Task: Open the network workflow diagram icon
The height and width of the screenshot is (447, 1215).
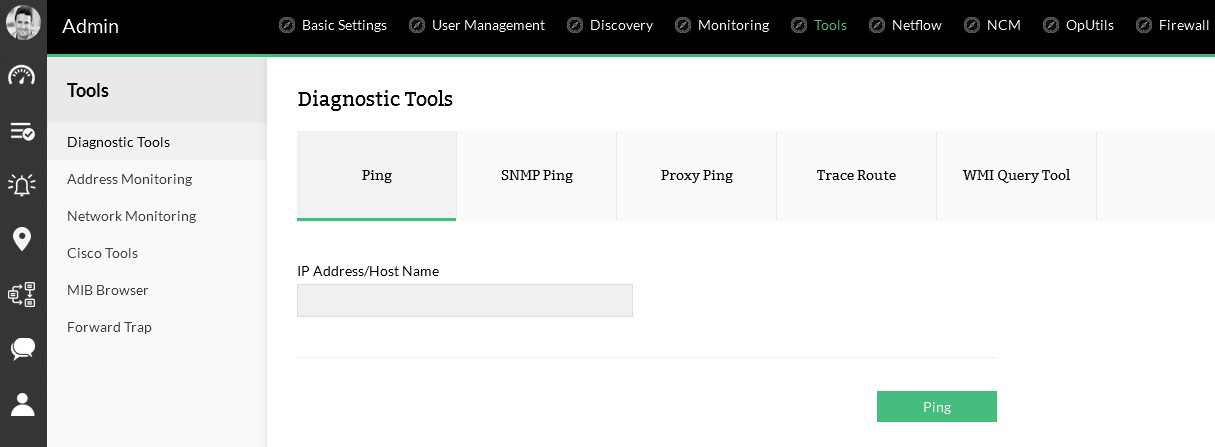Action: pyautogui.click(x=22, y=294)
